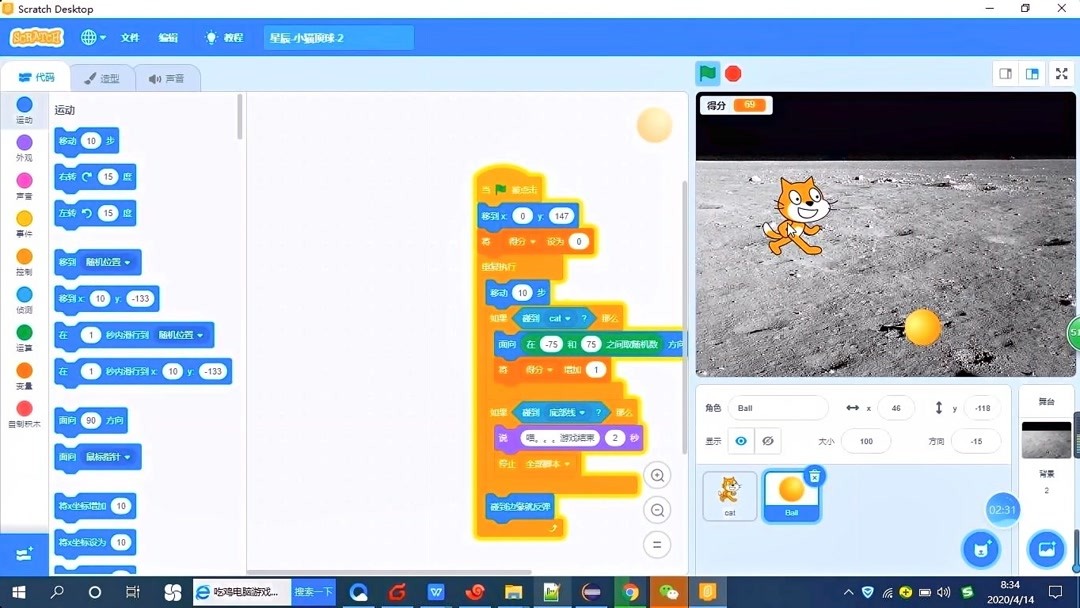Screen dimensions: 1080x608
Task: Enter full screen stage mode
Action: click(x=1061, y=73)
